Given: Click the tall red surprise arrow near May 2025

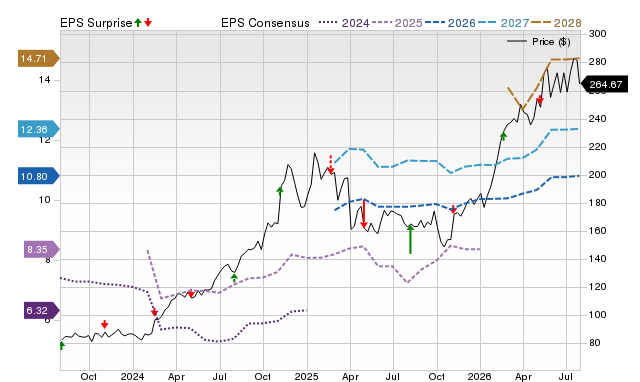Looking at the screenshot, I should [364, 213].
